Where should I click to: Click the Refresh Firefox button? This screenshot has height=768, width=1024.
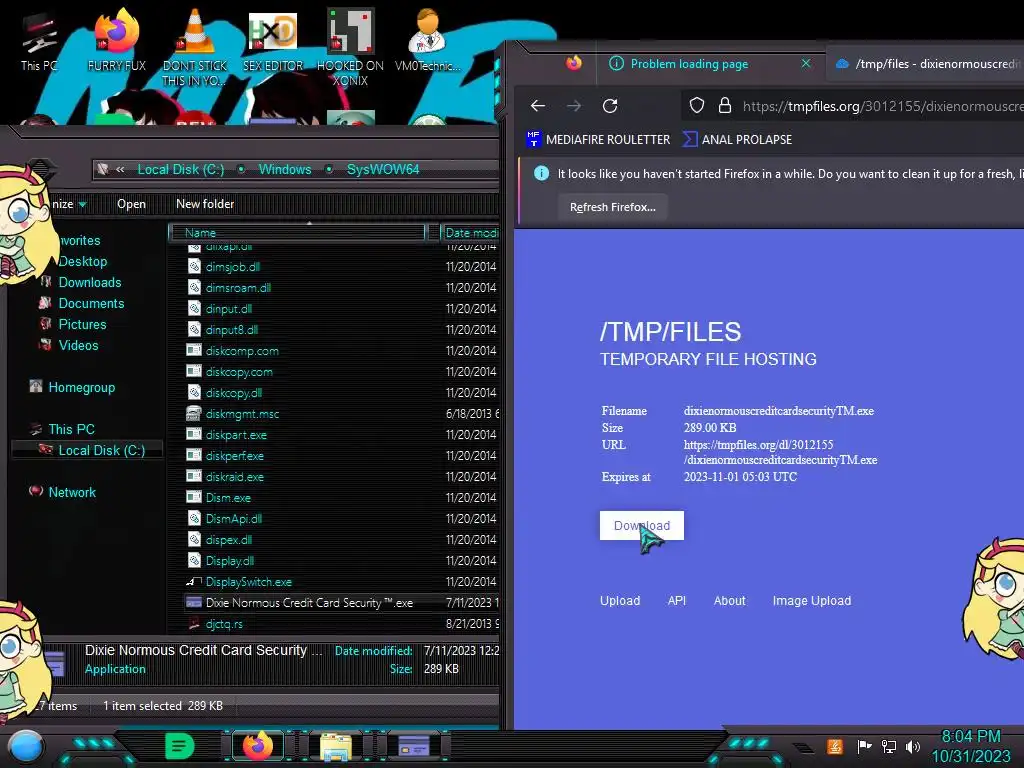coord(613,207)
